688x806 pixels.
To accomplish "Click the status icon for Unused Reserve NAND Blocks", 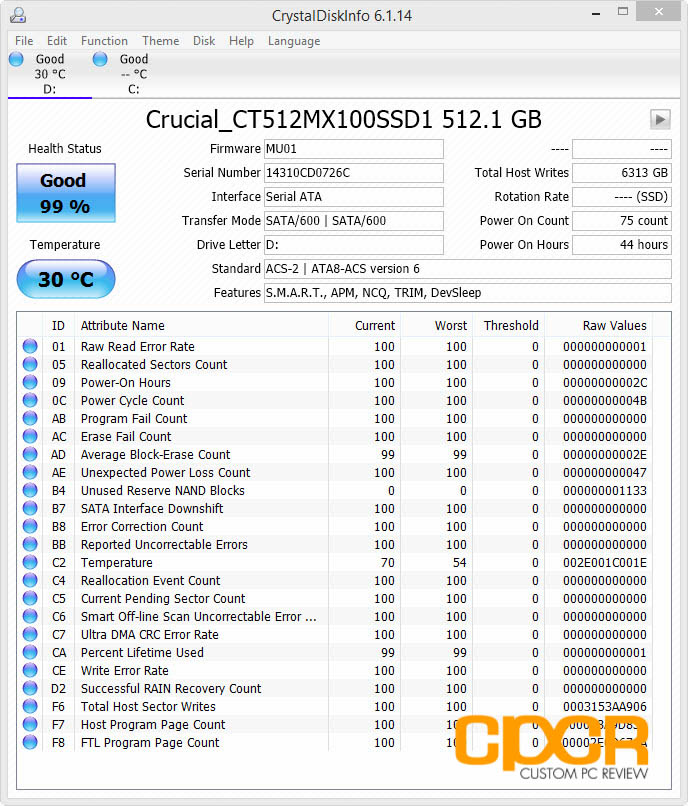I will coord(30,490).
